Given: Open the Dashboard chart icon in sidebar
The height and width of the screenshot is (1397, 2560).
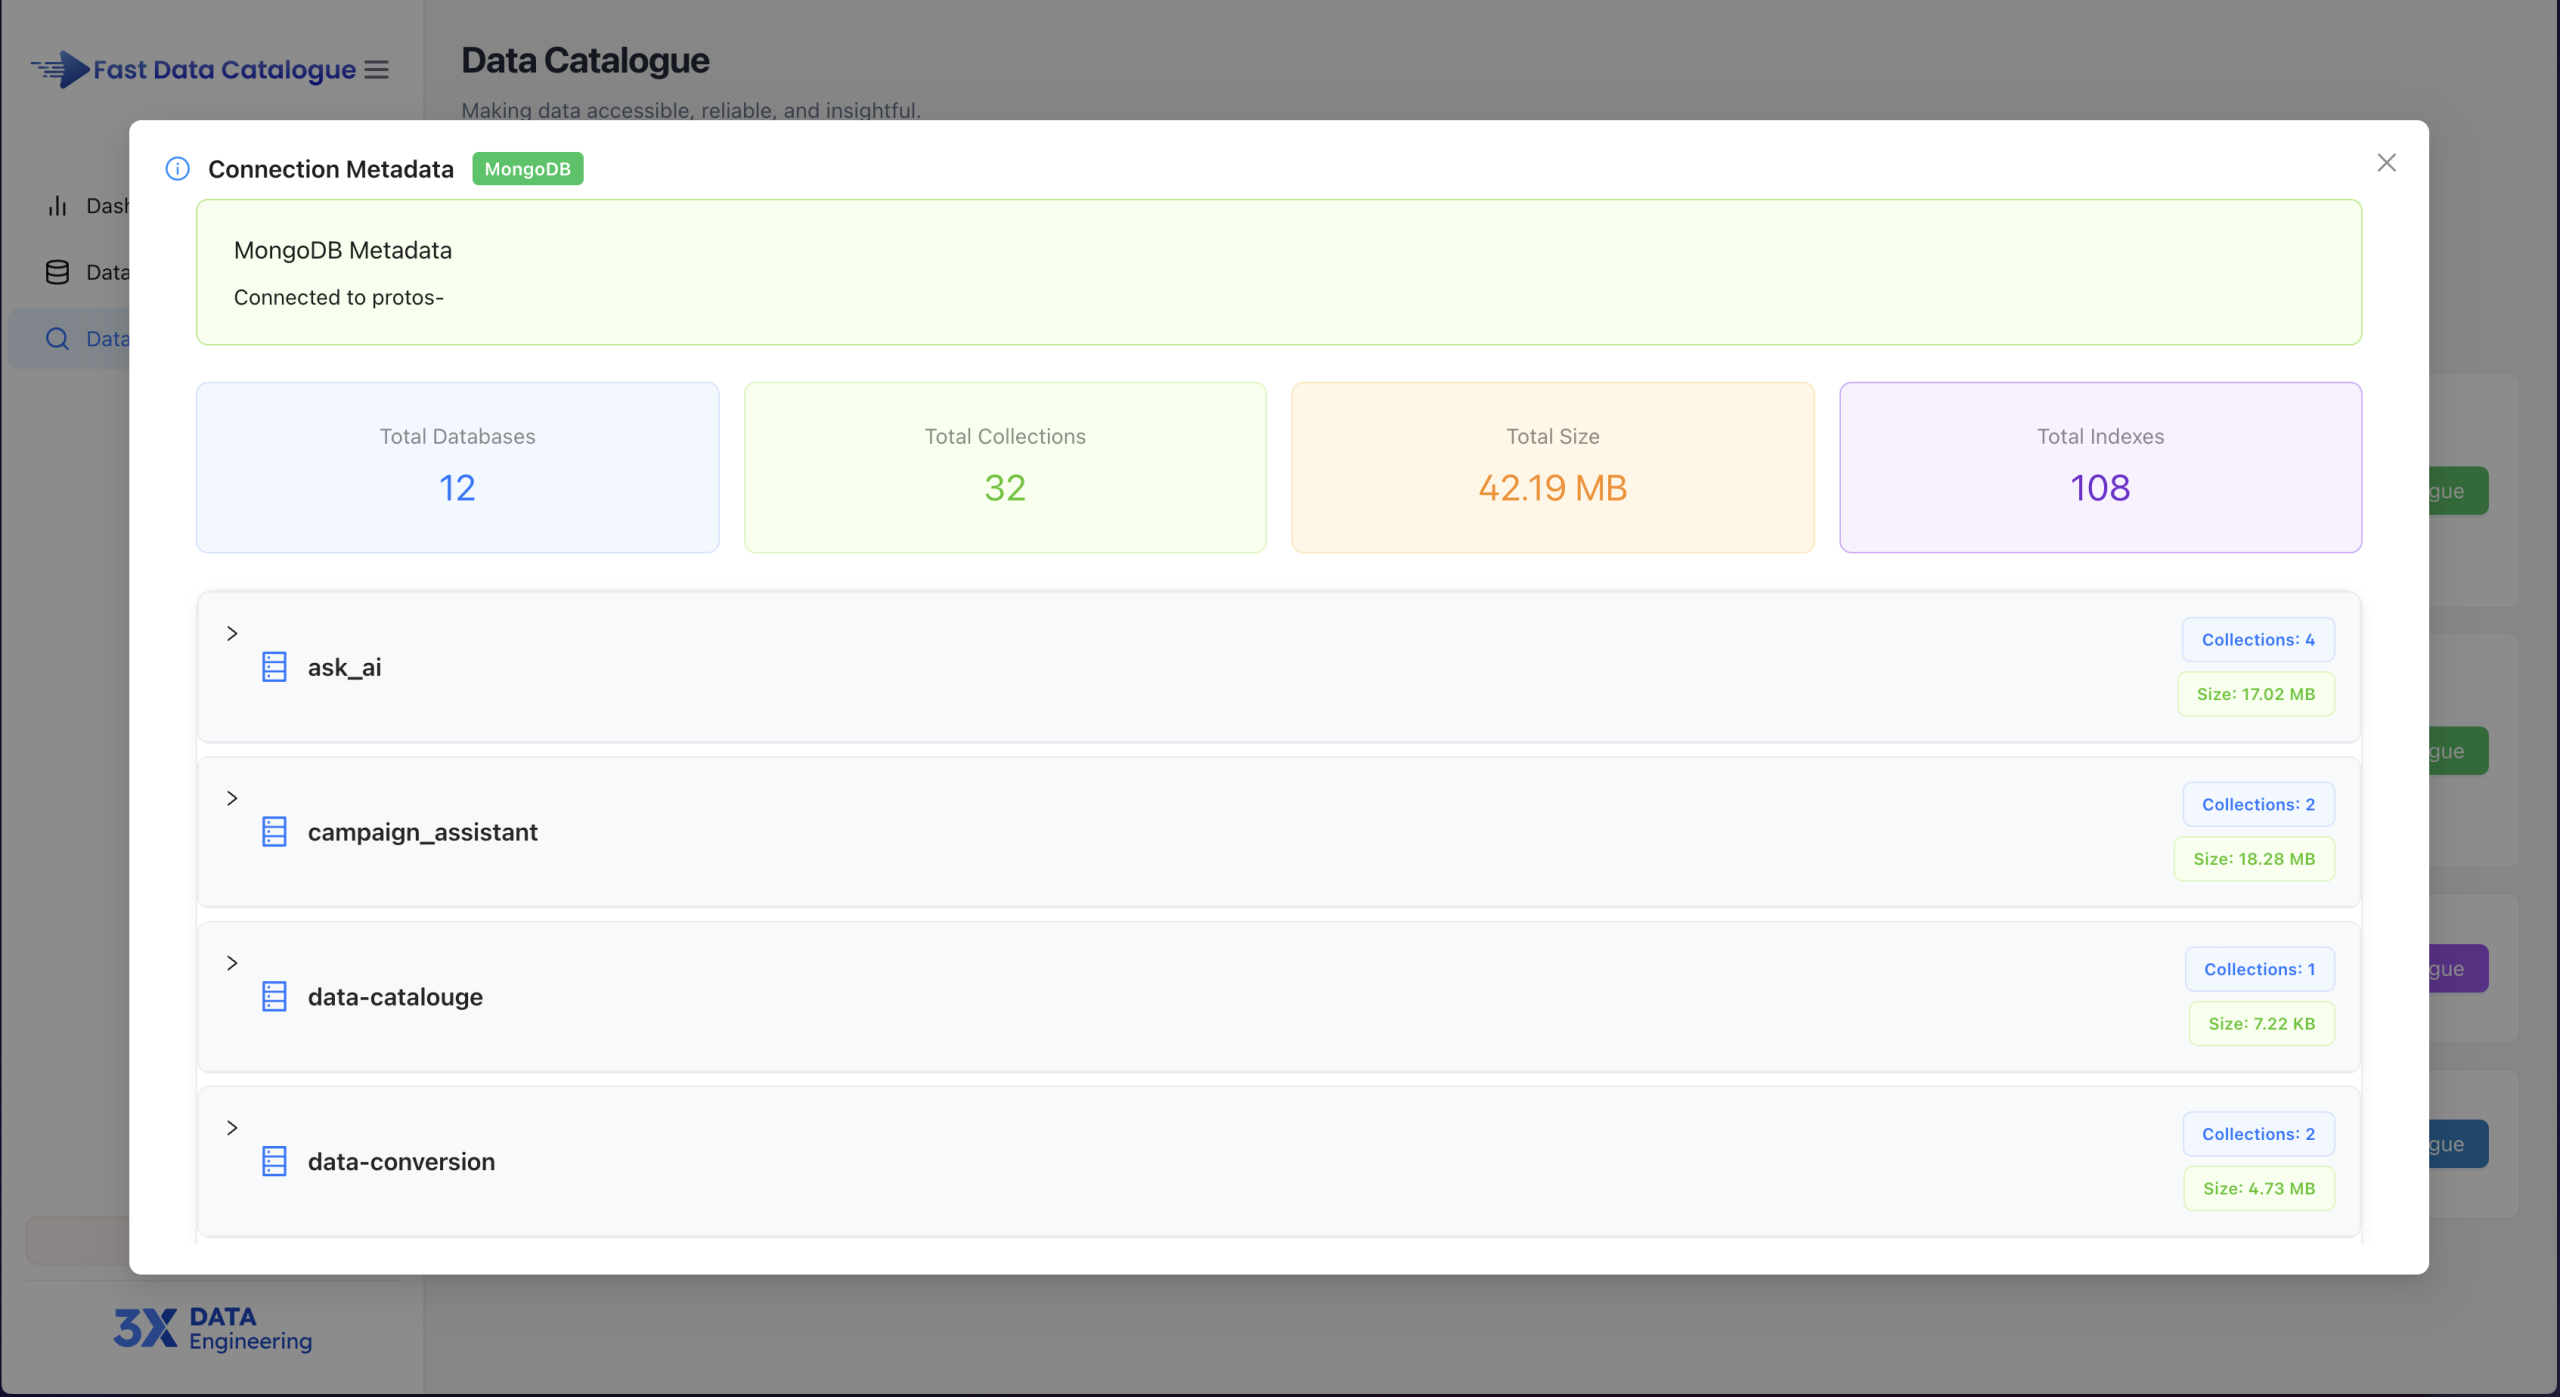Looking at the screenshot, I should (x=57, y=205).
